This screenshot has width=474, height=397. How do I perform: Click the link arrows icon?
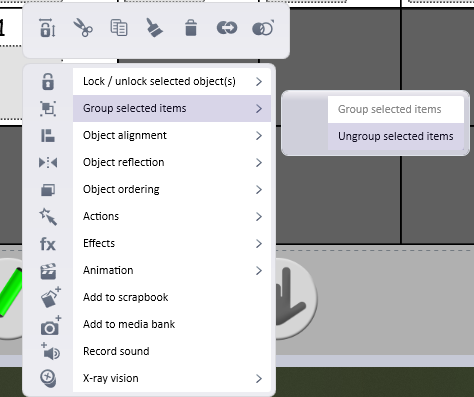tap(227, 28)
